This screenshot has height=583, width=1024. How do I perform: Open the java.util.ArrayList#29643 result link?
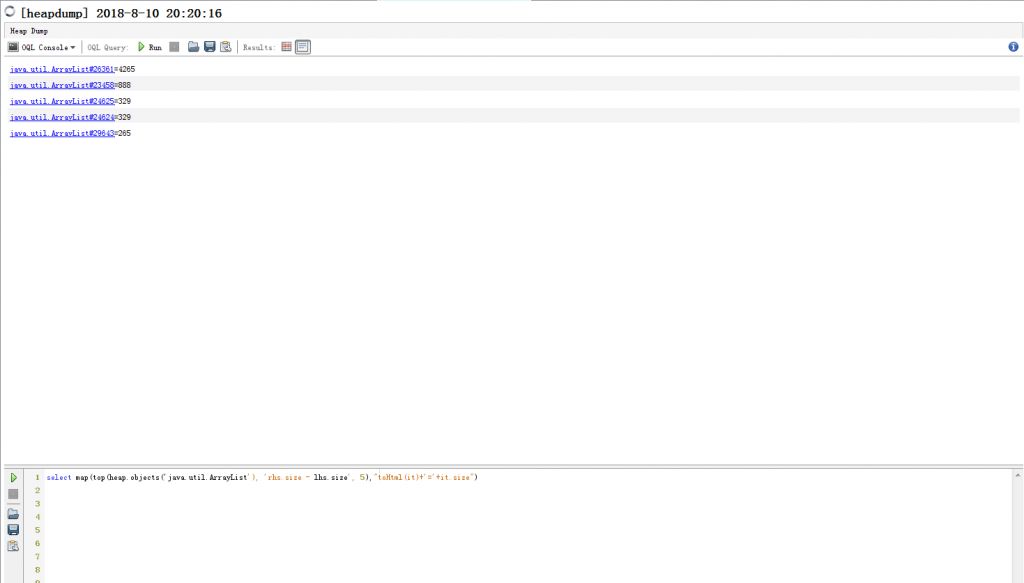62,133
